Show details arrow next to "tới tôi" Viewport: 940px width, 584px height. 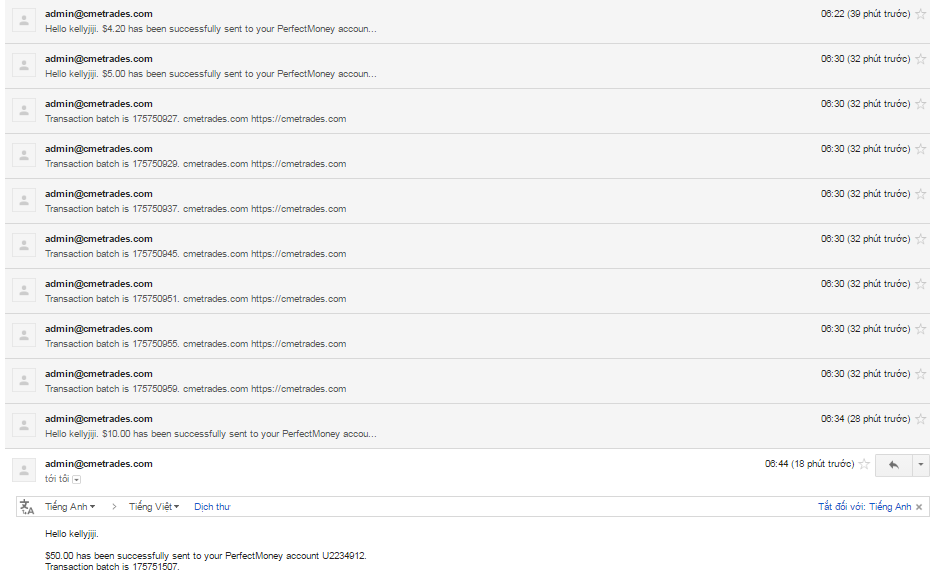click(77, 480)
